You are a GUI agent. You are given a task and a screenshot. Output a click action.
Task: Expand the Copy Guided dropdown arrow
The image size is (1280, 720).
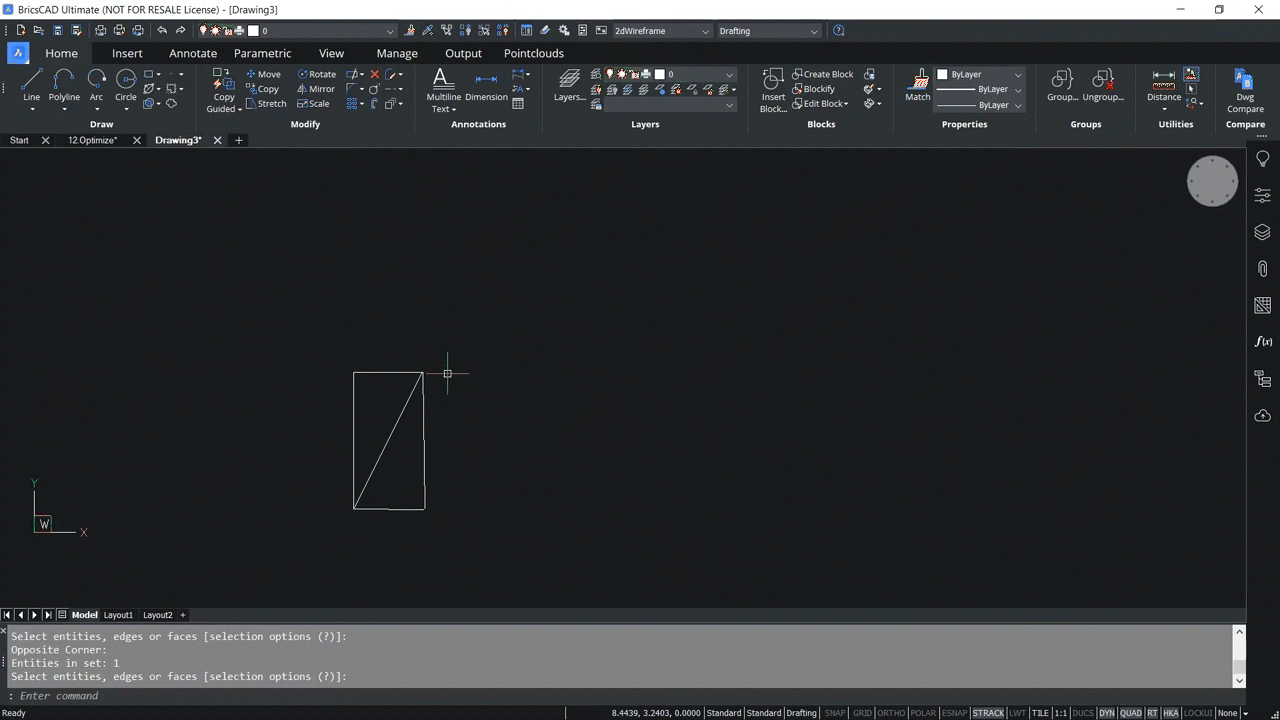(x=240, y=110)
